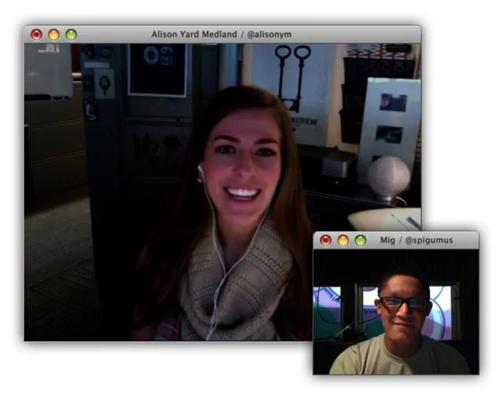
Task: Minimize the Alison Yard Medland video window
Action: pyautogui.click(x=54, y=34)
